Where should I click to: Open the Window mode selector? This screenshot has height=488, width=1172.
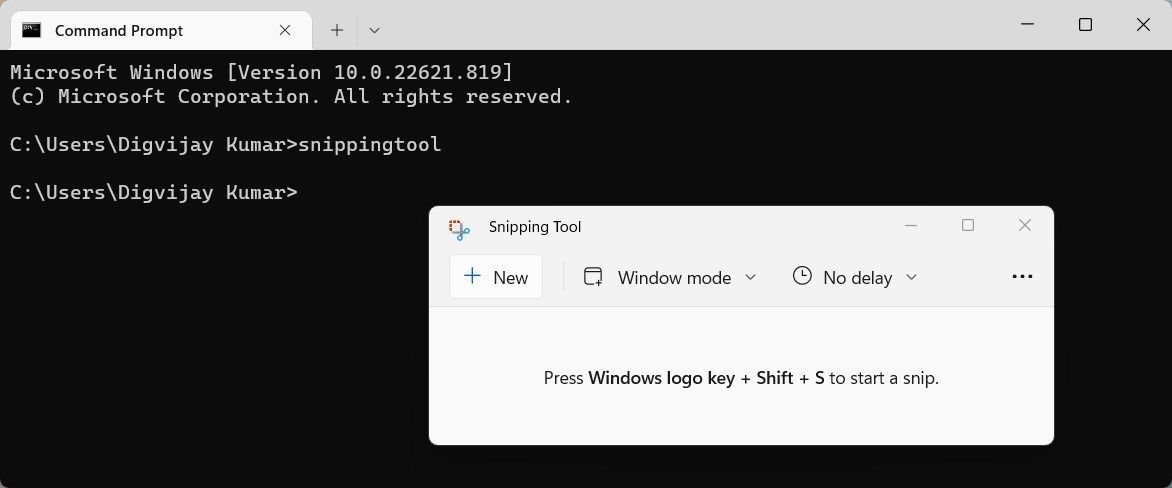670,277
